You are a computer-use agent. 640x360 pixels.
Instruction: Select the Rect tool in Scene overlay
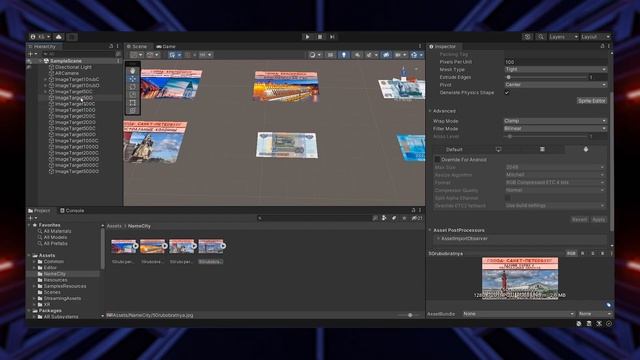[133, 102]
